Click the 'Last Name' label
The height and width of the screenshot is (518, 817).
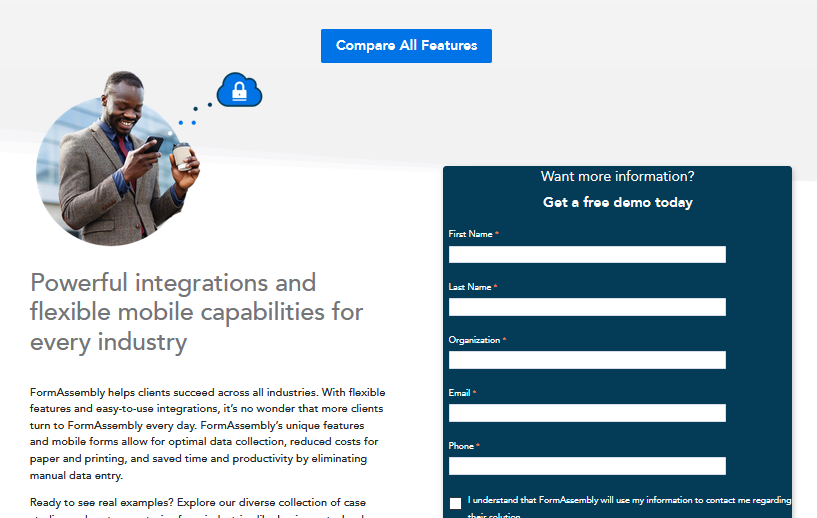click(x=470, y=287)
